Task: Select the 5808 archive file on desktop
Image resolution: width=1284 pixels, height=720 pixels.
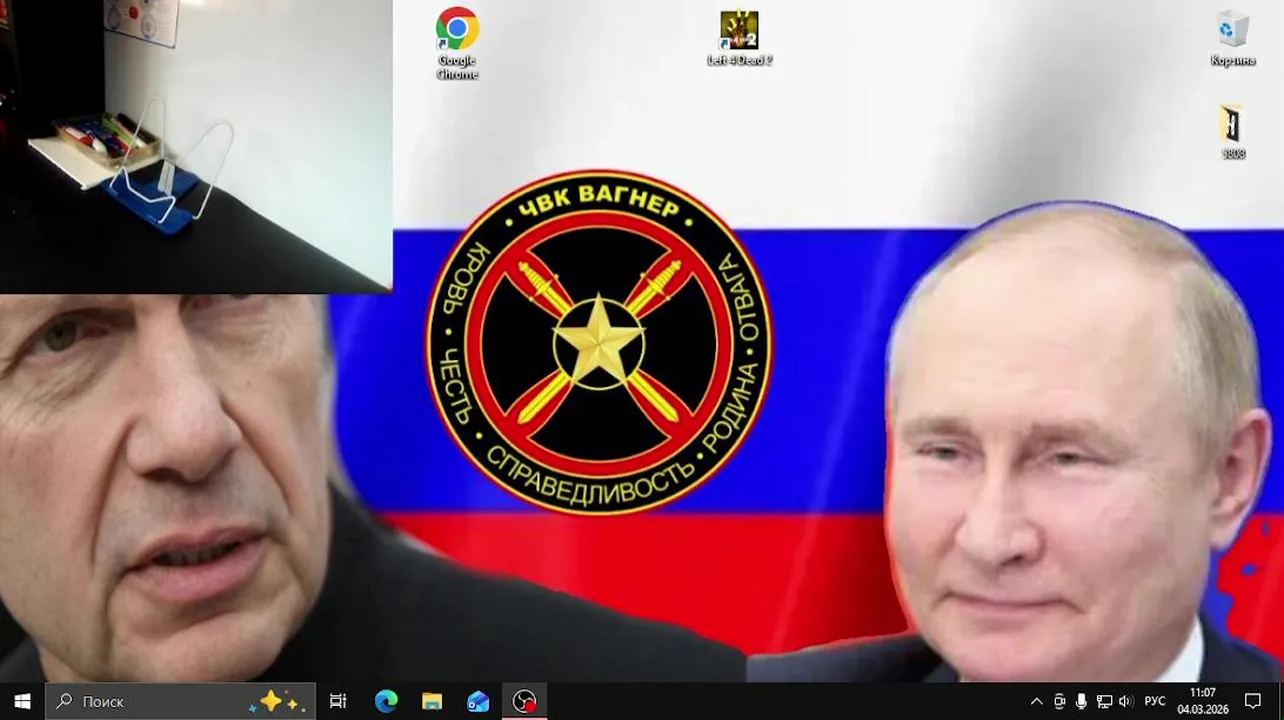Action: [1232, 132]
